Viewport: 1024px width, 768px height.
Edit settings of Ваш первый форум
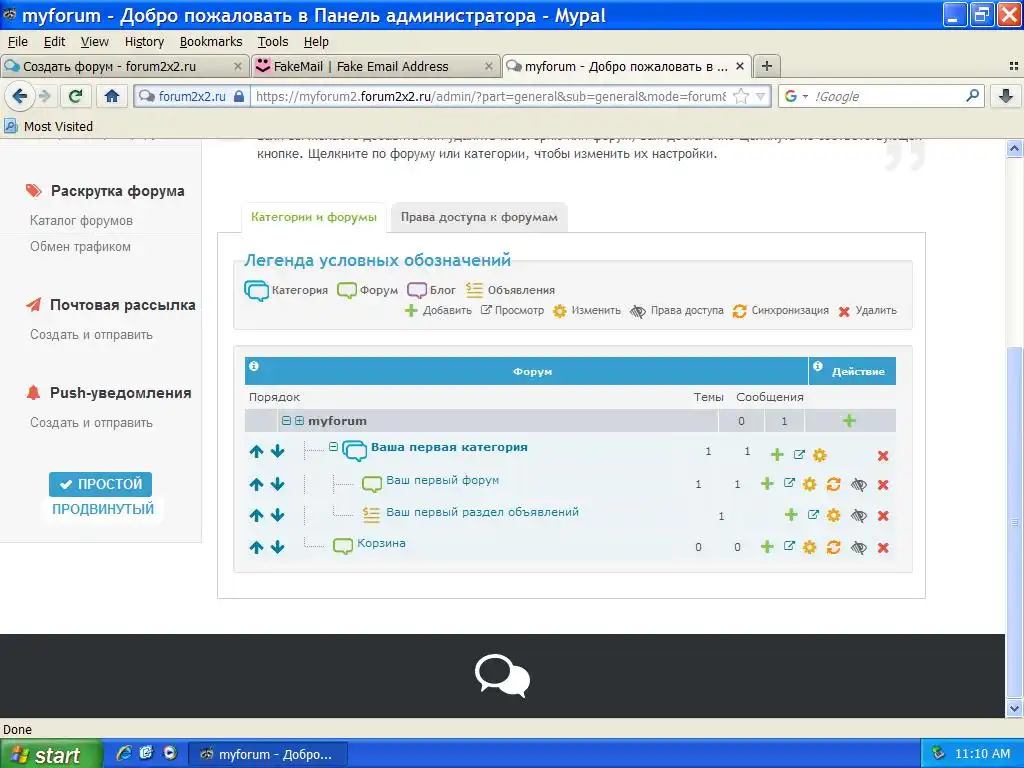pyautogui.click(x=810, y=484)
